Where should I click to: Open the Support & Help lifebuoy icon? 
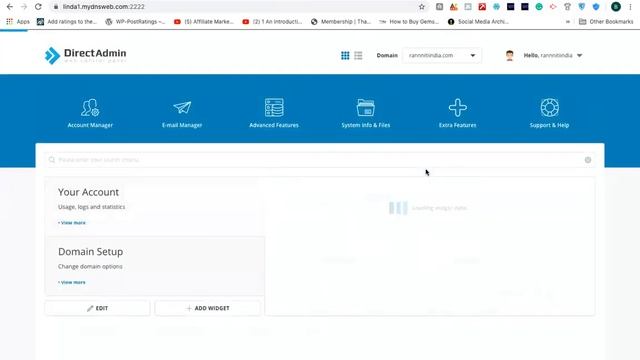[x=549, y=107]
